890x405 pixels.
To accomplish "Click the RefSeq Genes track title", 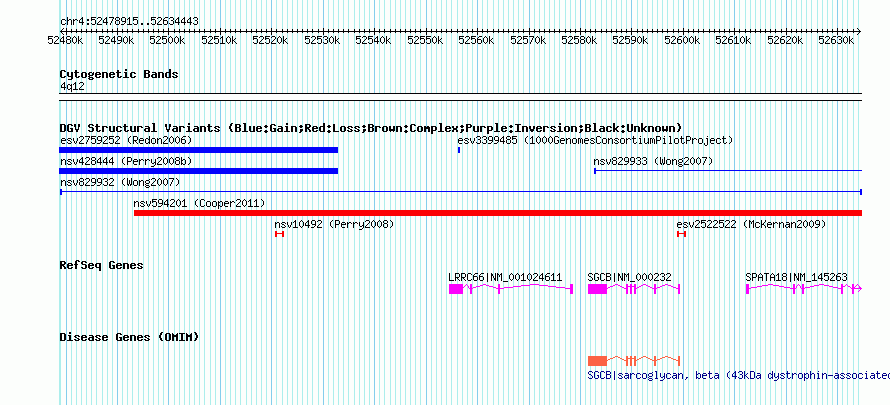I will (x=102, y=265).
